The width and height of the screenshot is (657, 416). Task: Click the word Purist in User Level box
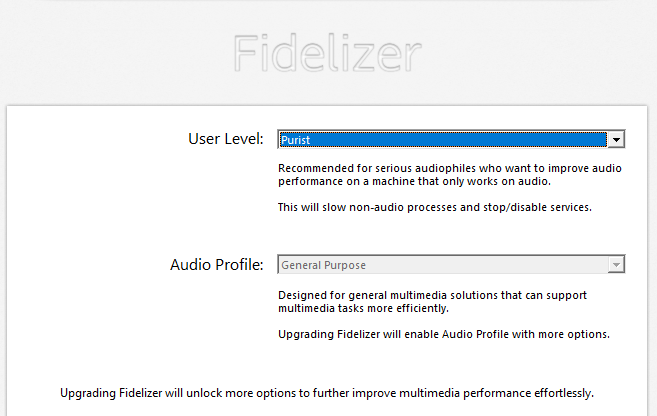pyautogui.click(x=295, y=140)
